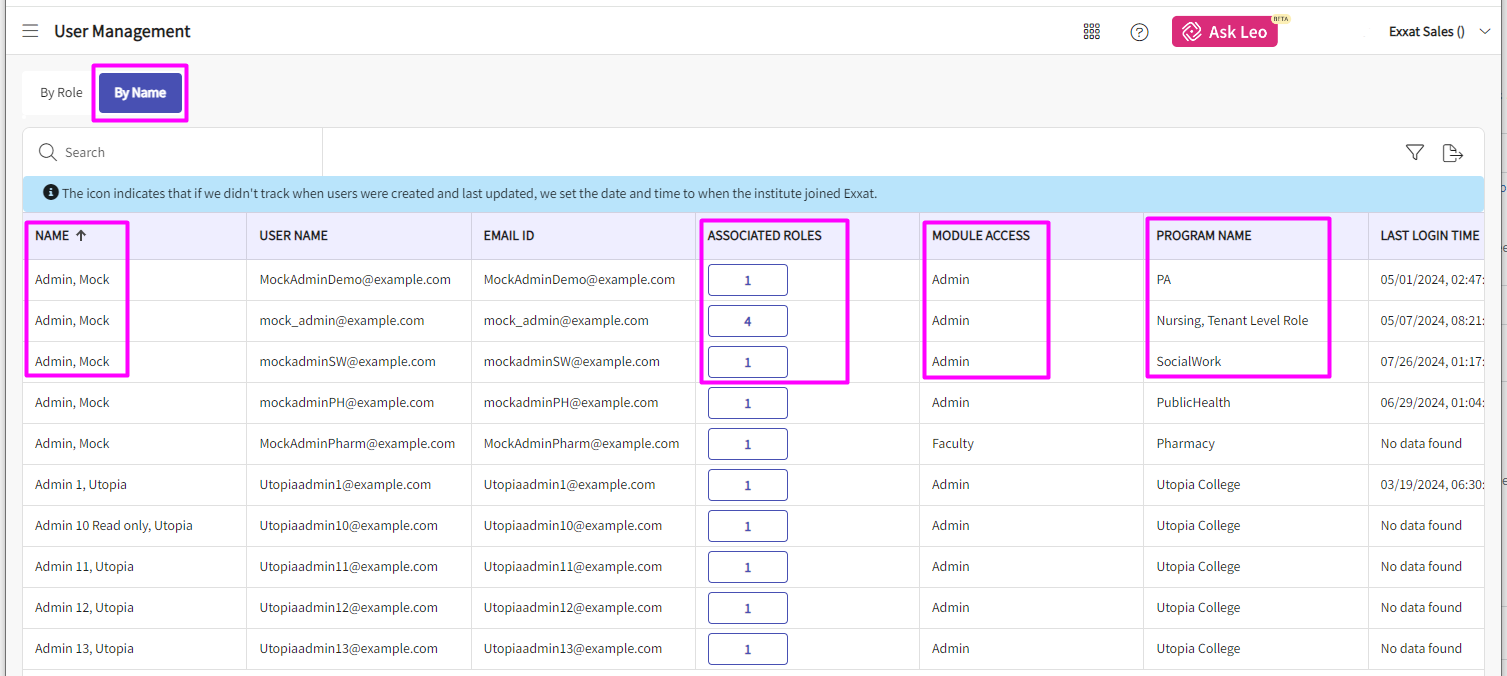Sort by the Program Name column header
The width and height of the screenshot is (1507, 676).
click(x=1203, y=236)
